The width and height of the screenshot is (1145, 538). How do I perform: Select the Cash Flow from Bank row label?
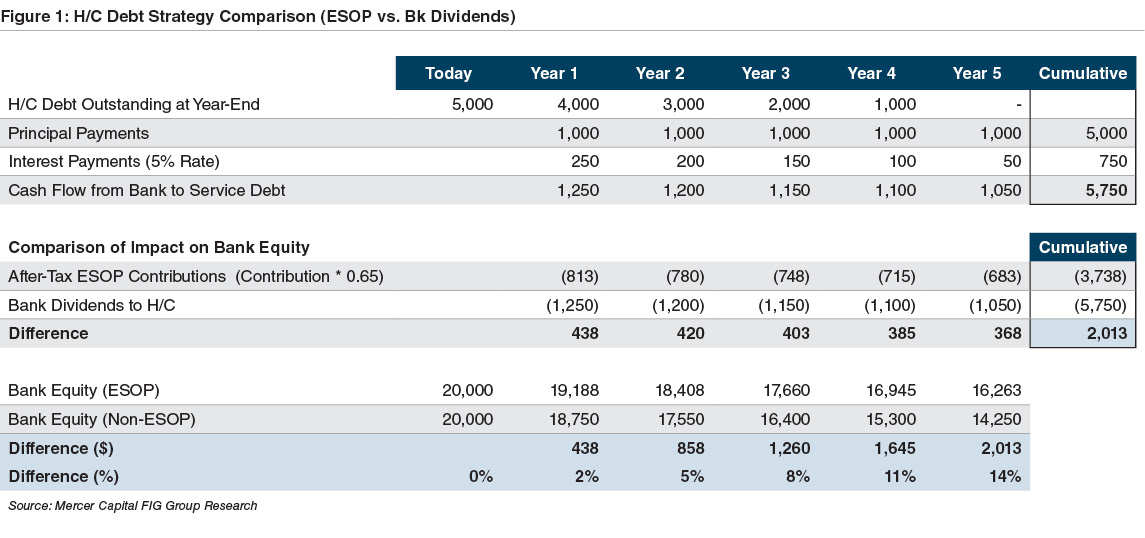point(146,190)
